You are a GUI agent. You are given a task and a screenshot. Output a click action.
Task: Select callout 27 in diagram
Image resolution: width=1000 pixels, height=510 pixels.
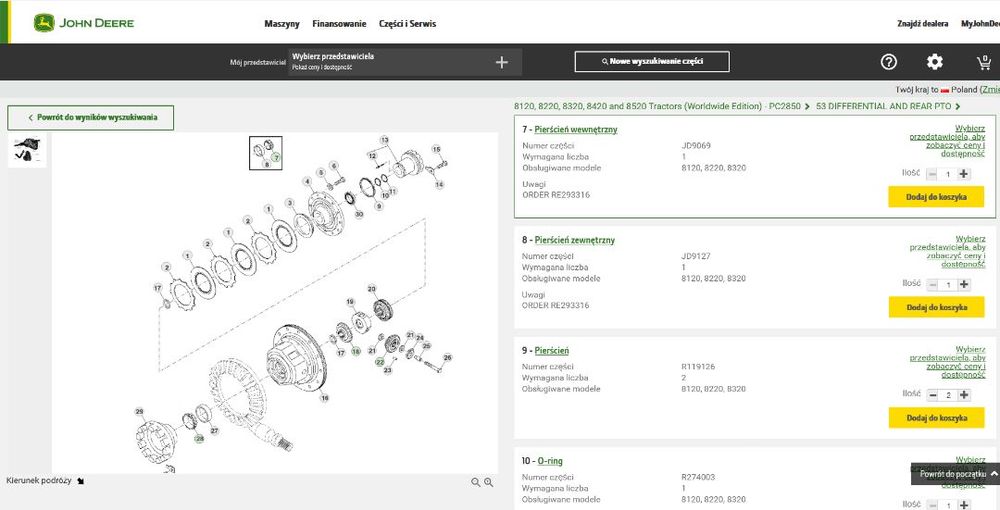point(214,431)
